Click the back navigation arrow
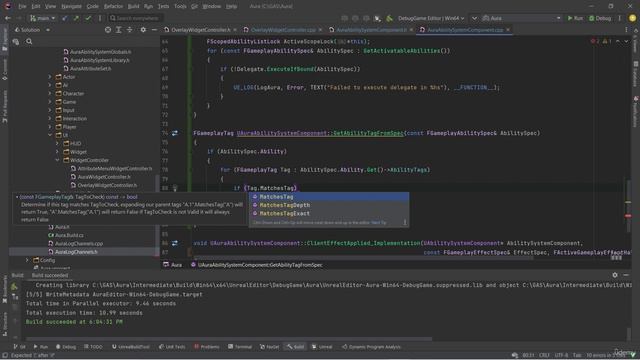 [8, 18]
